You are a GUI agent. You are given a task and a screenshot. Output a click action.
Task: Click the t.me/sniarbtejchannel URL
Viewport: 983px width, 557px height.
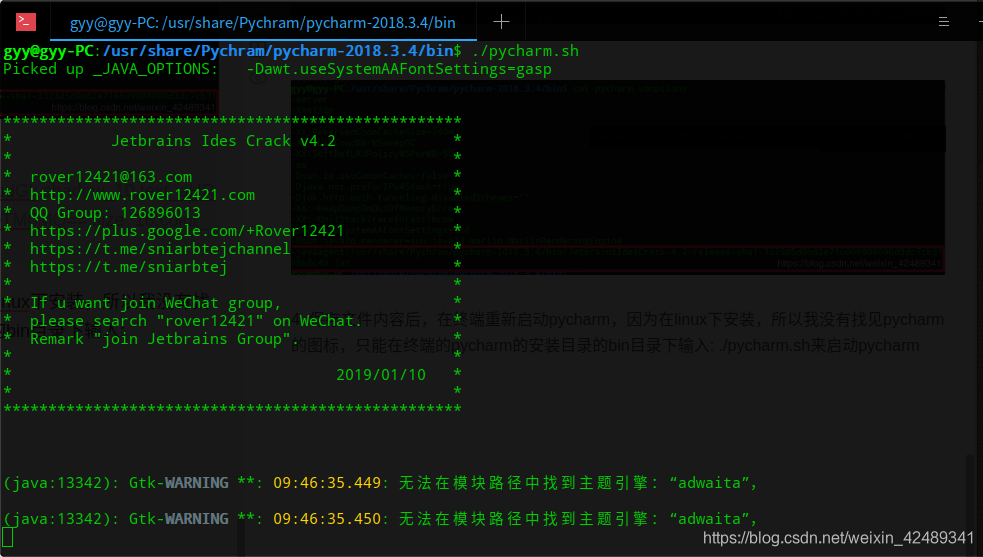(160, 249)
